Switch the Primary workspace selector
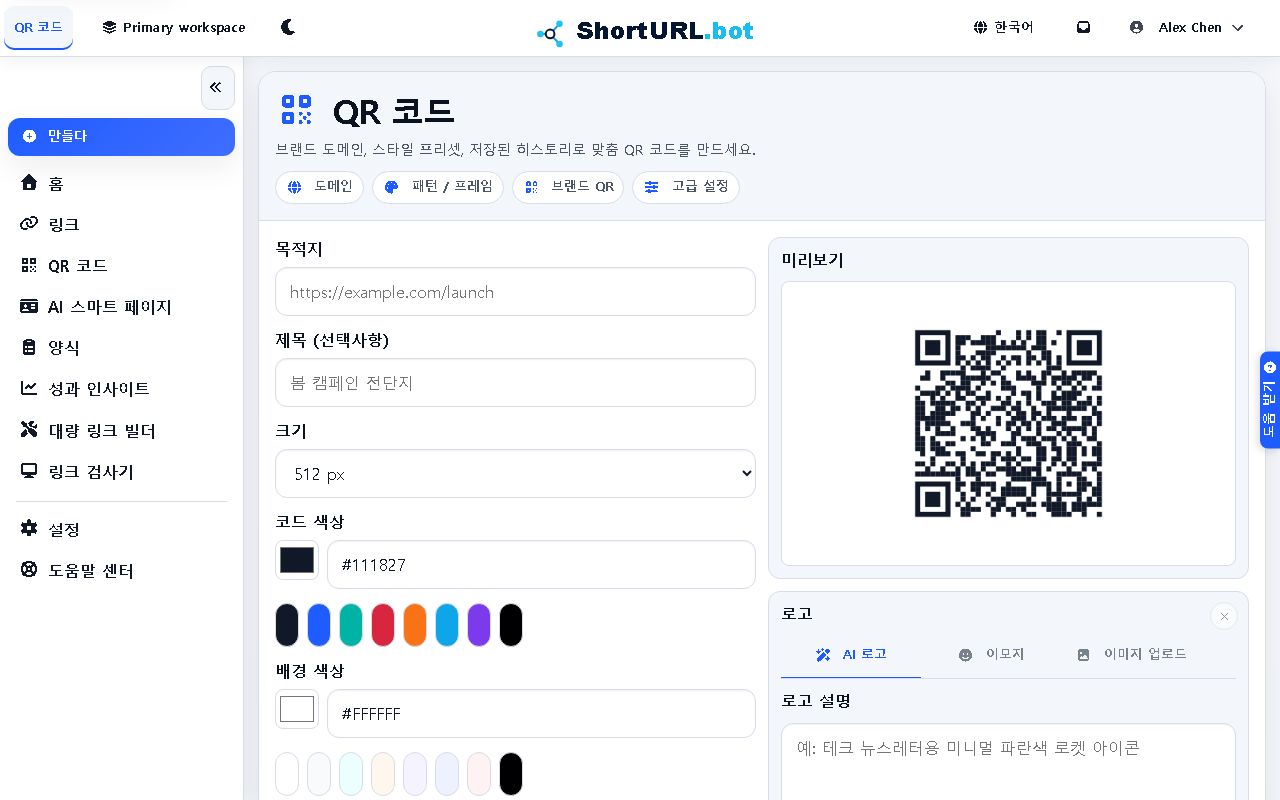This screenshot has width=1280, height=800. (x=174, y=27)
